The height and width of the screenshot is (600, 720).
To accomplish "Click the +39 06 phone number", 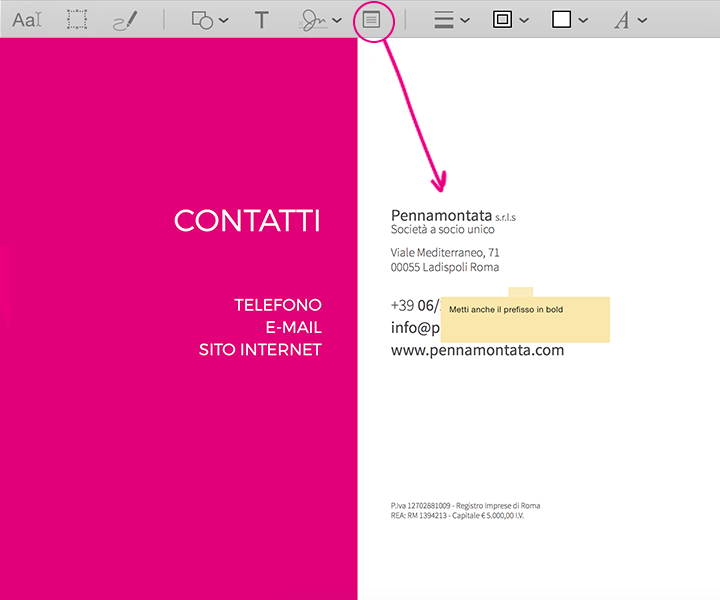I will (416, 305).
